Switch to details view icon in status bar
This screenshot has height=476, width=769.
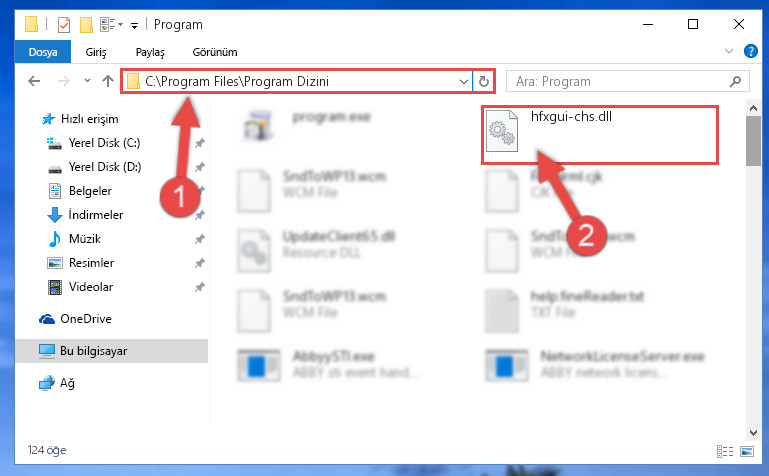(x=725, y=451)
